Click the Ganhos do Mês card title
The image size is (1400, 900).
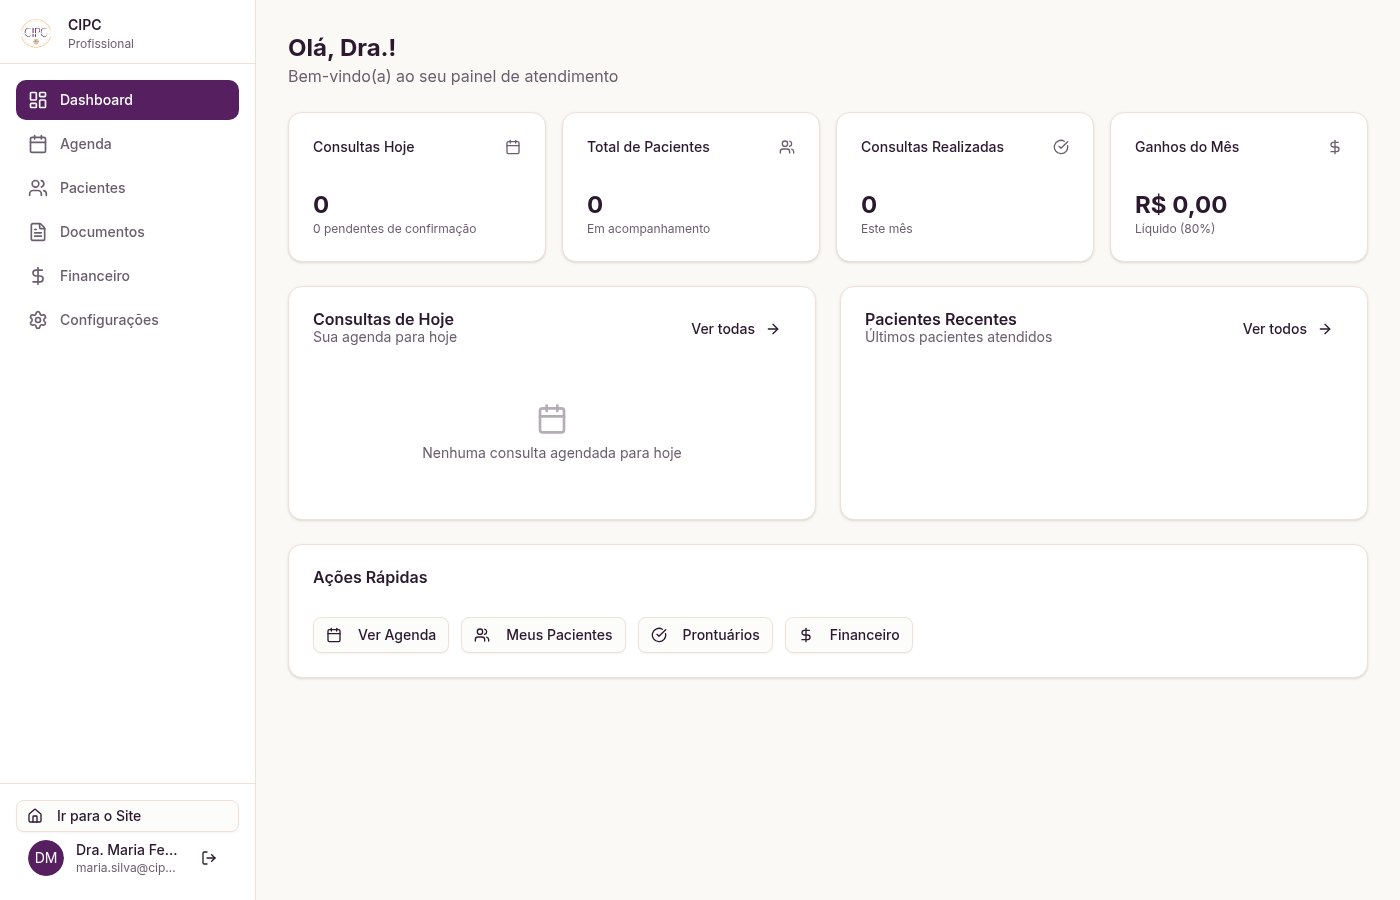click(x=1187, y=147)
